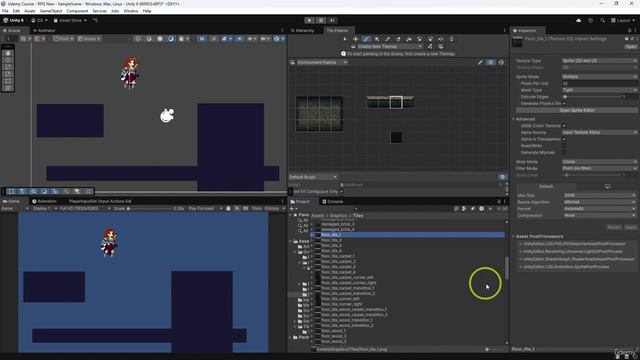The image size is (640, 360).
Task: Select the Box Fill tool in Tile Palette
Action: [377, 39]
